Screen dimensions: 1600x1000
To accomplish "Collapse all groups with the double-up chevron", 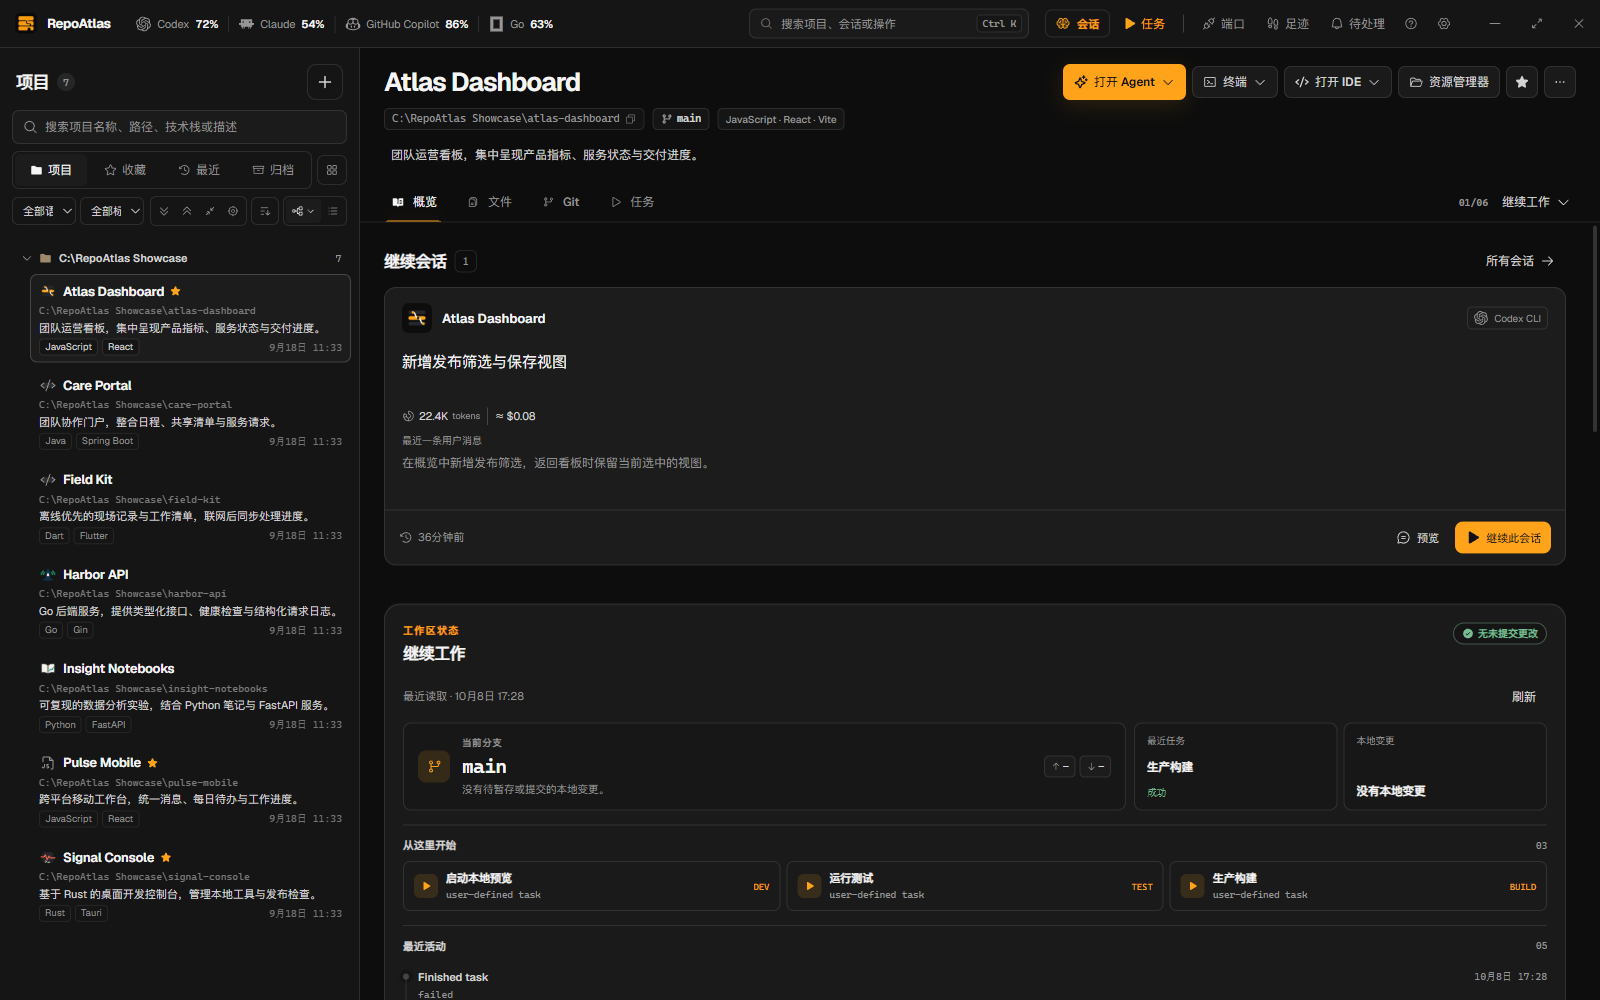I will [187, 211].
